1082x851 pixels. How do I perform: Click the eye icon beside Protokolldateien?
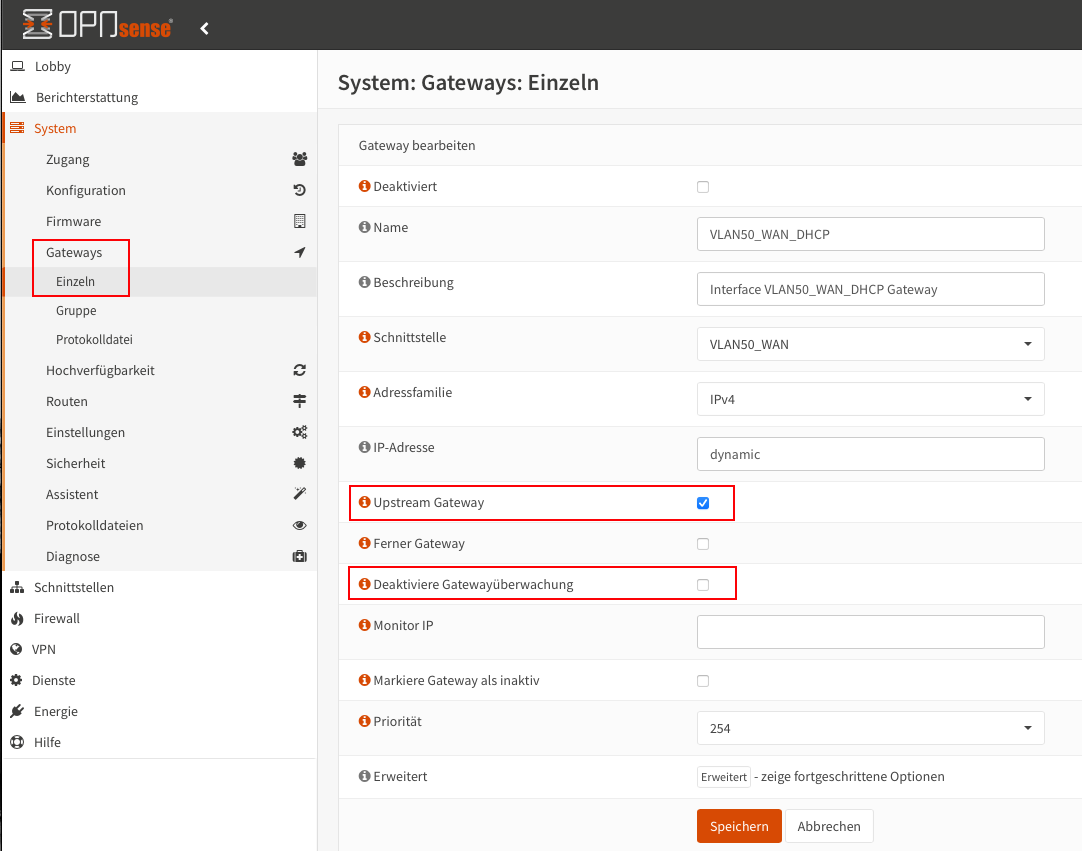coord(299,525)
